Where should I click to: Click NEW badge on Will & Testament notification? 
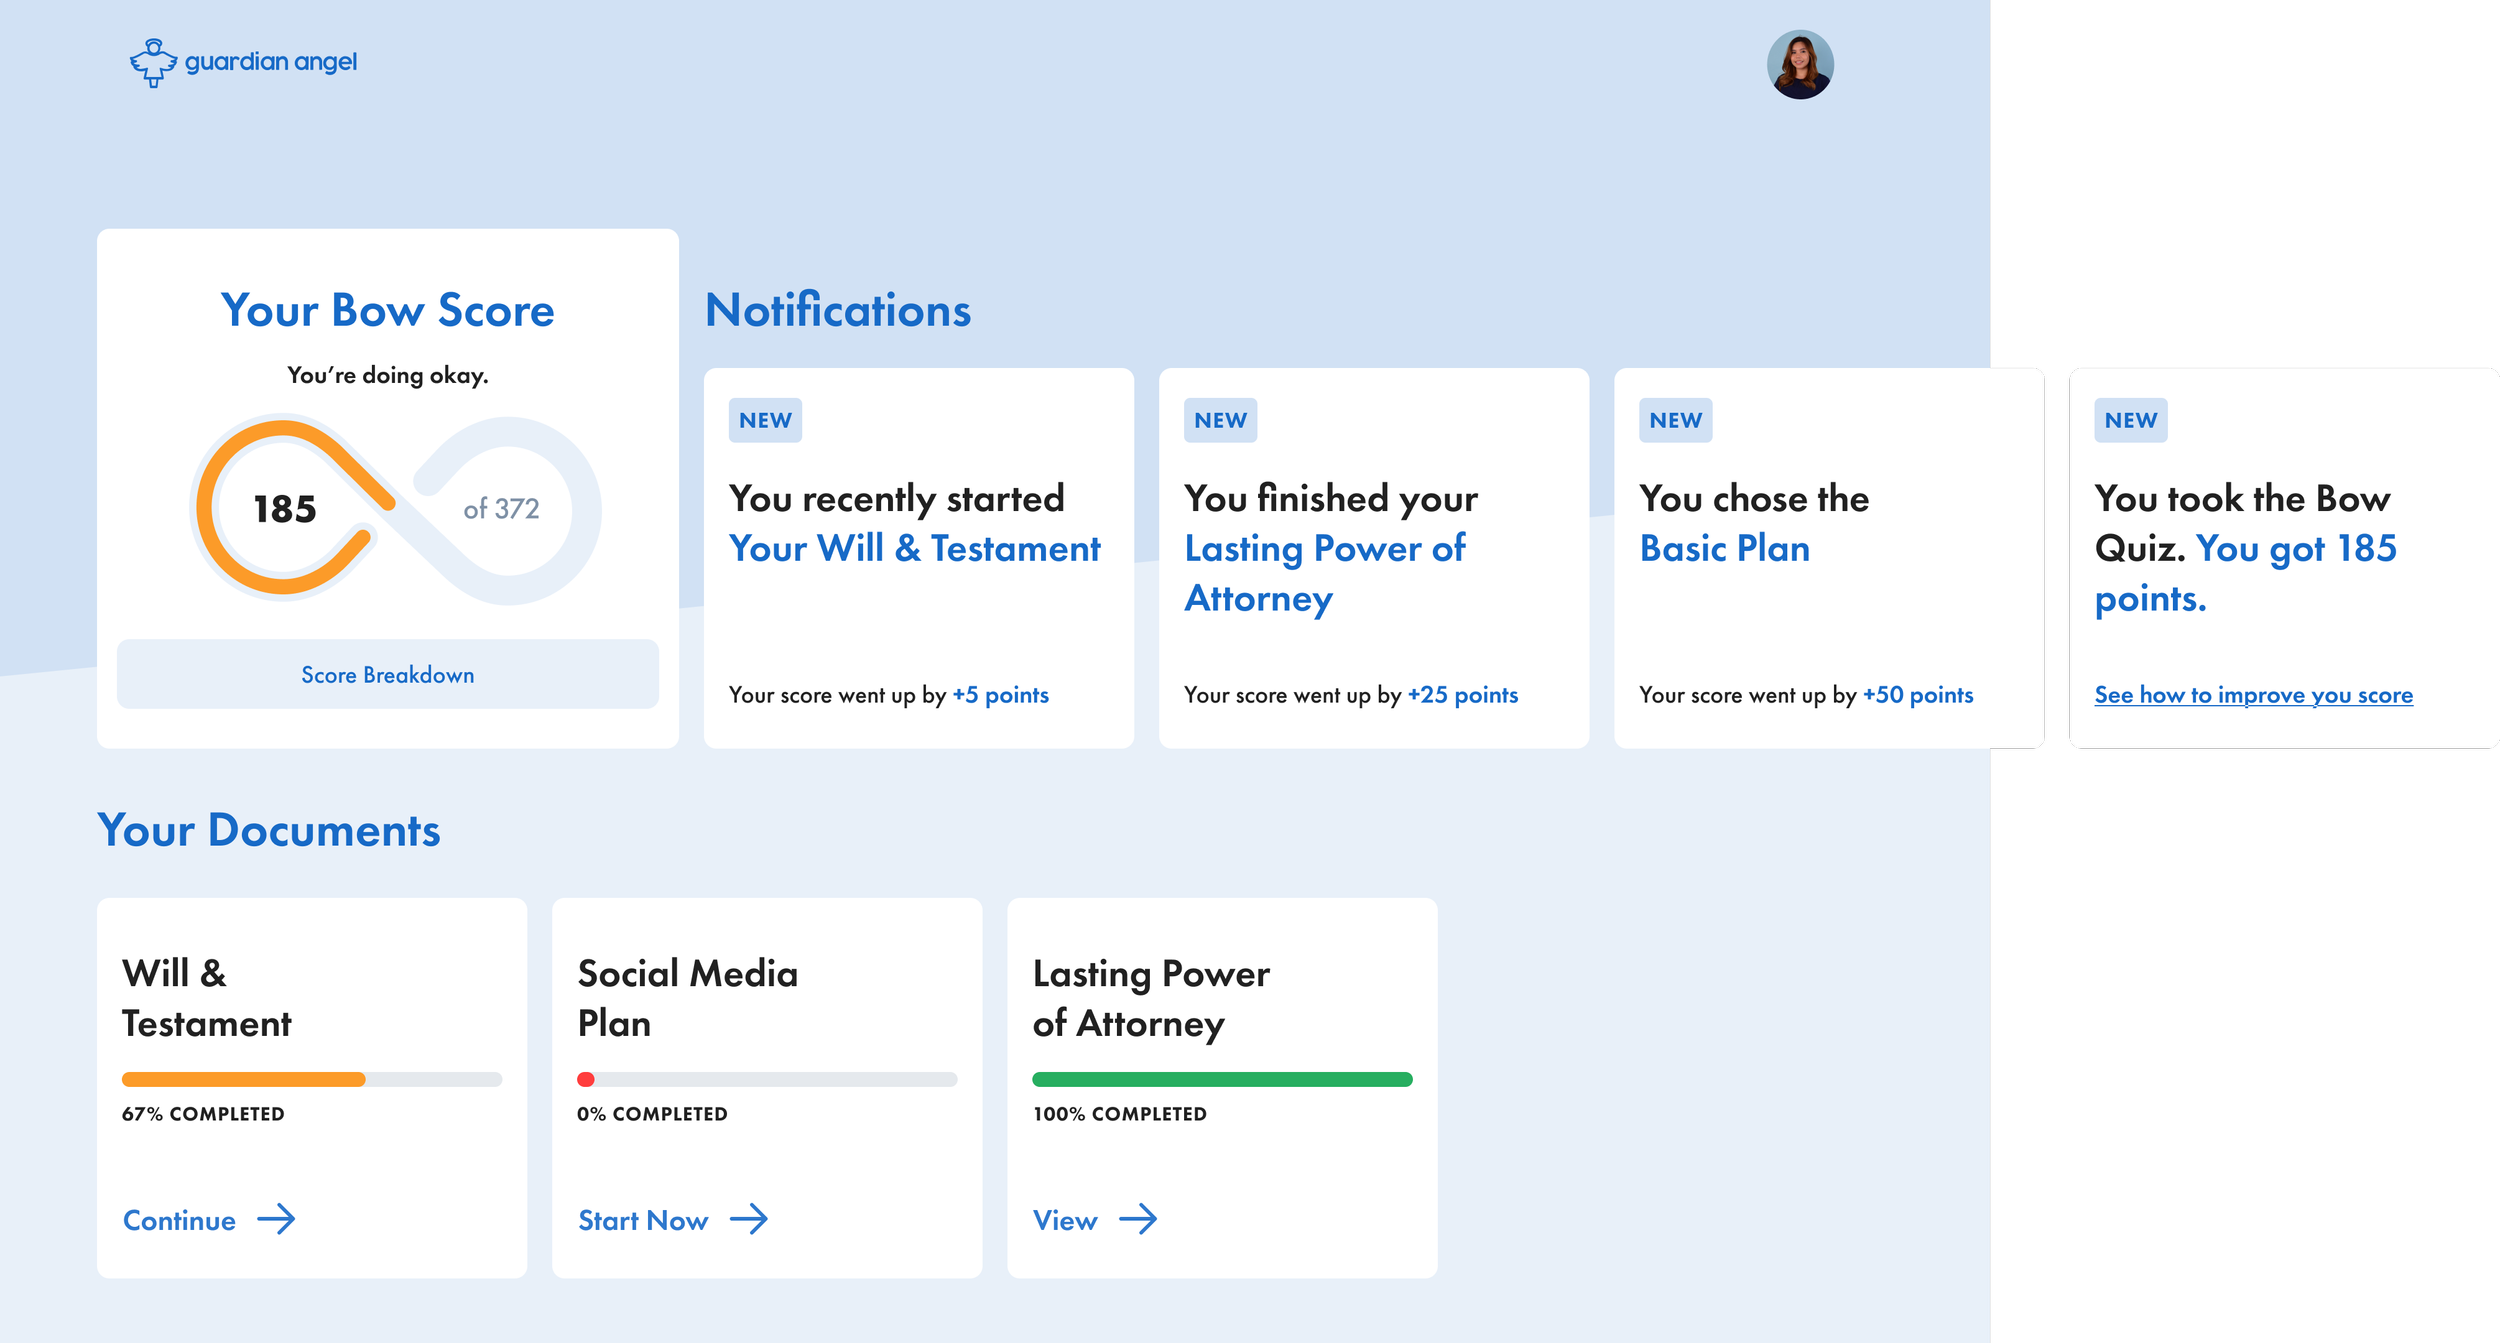[765, 421]
